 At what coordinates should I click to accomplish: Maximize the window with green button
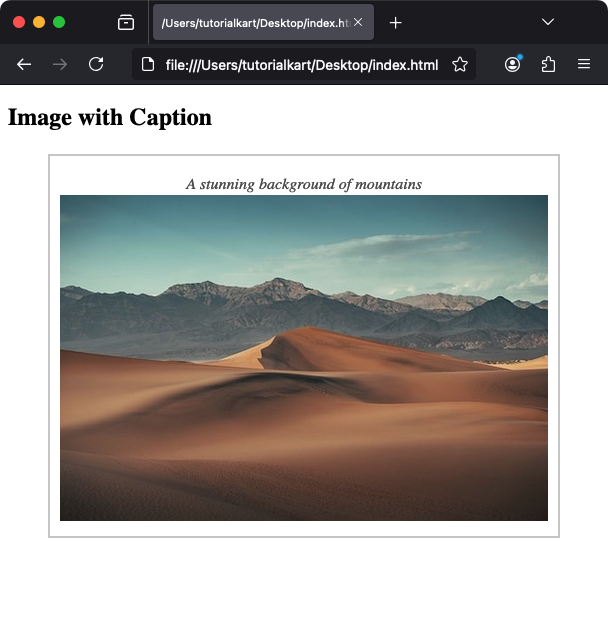pyautogui.click(x=59, y=22)
